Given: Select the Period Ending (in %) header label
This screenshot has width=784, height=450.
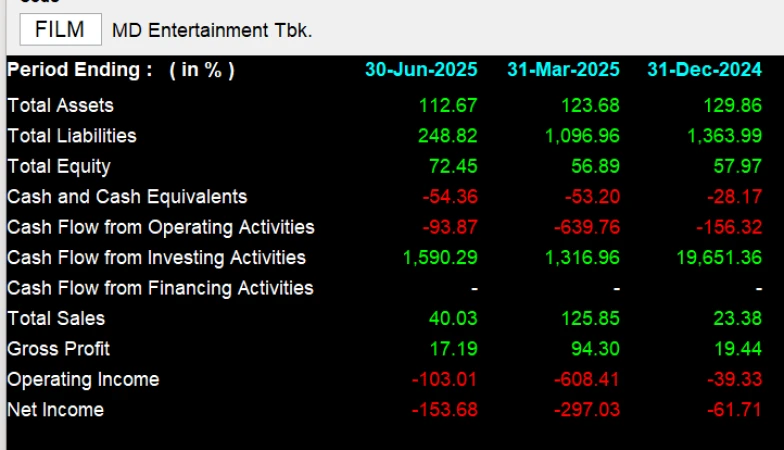Looking at the screenshot, I should coord(120,70).
